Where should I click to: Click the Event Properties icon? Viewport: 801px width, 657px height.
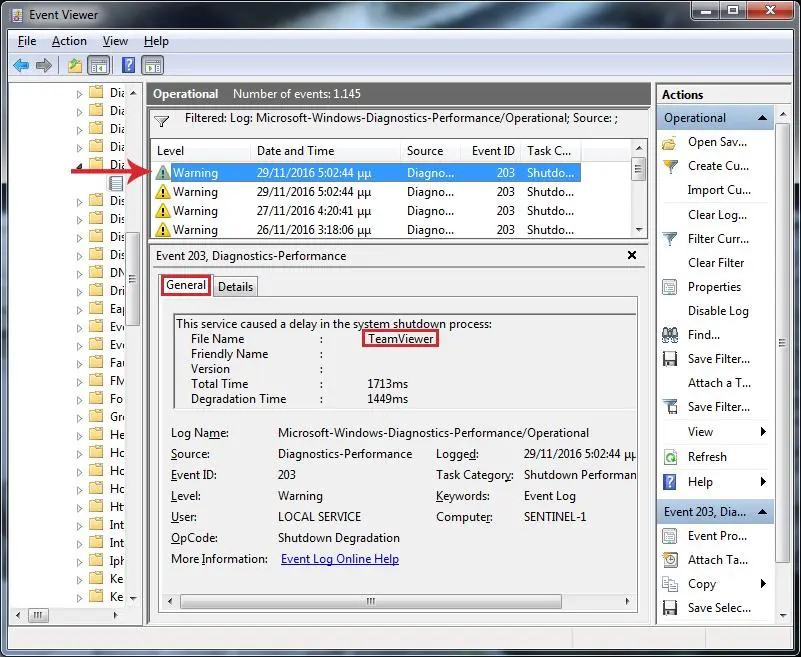[670, 536]
